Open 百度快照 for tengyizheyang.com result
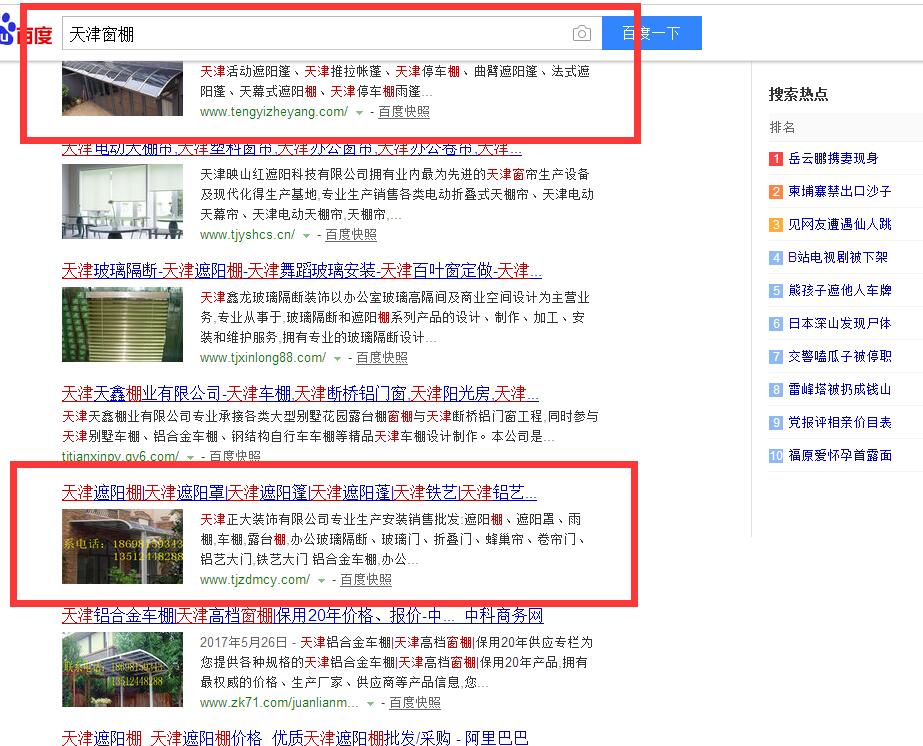923x746 pixels. click(403, 112)
